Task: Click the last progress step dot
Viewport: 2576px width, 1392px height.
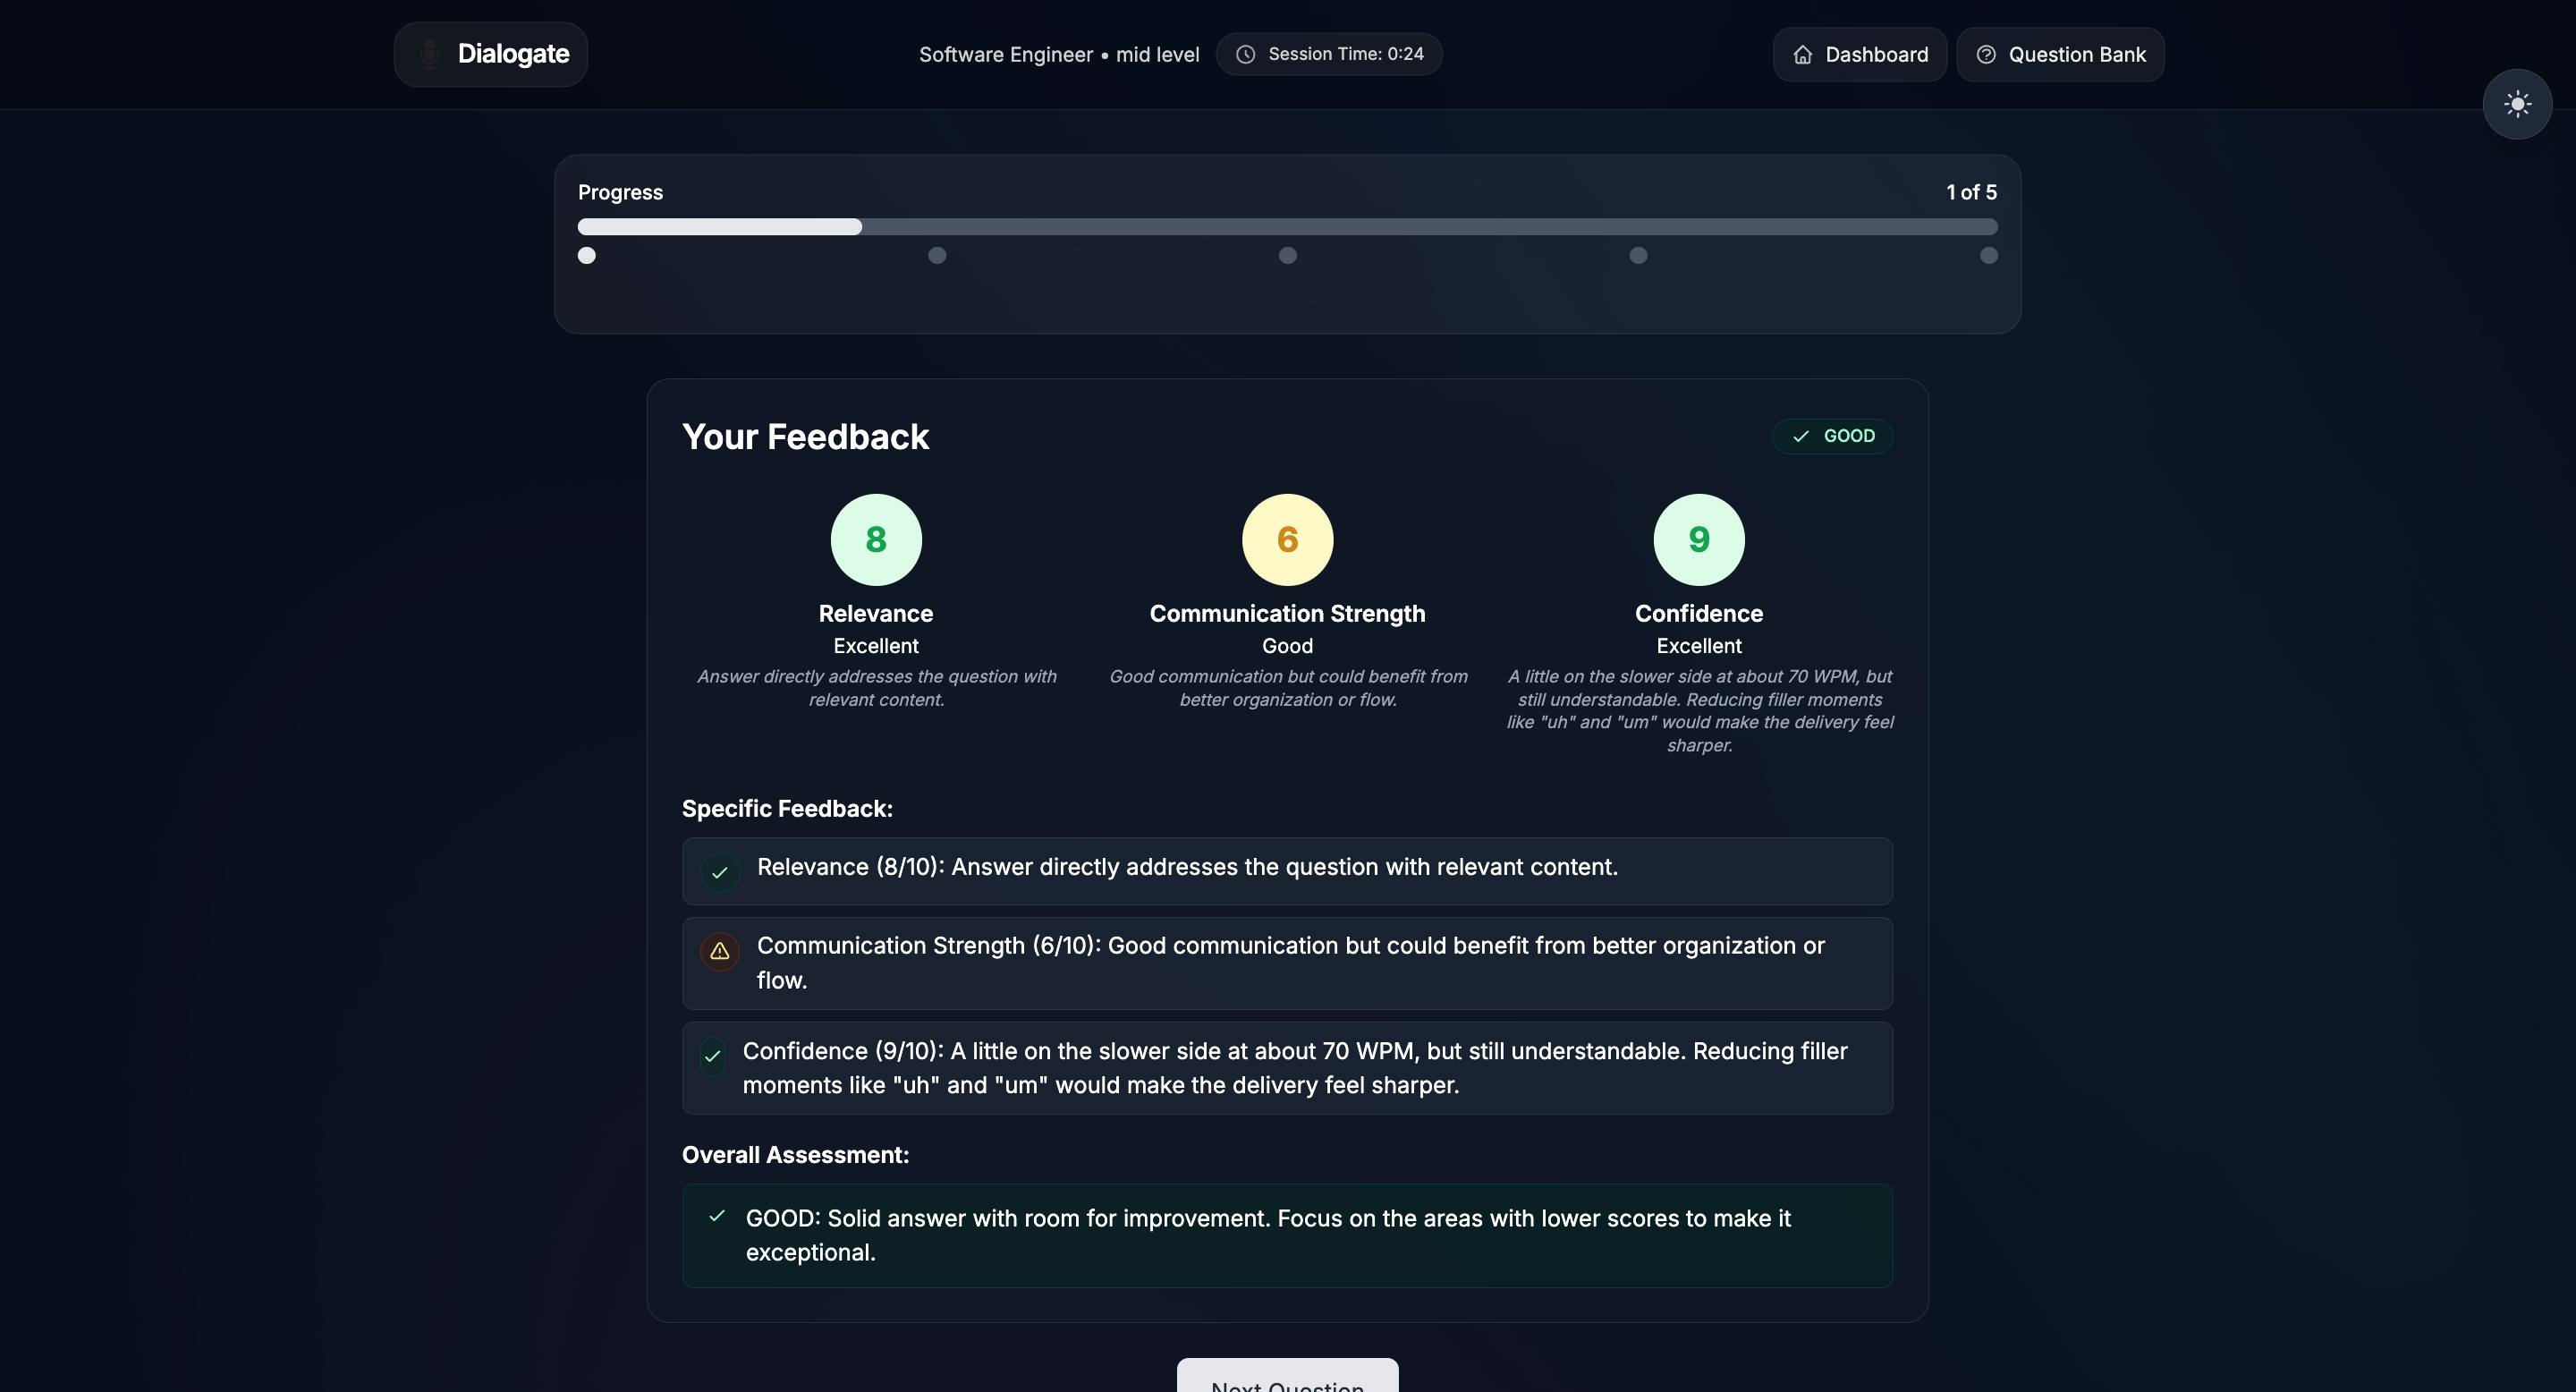Action: tap(1988, 256)
